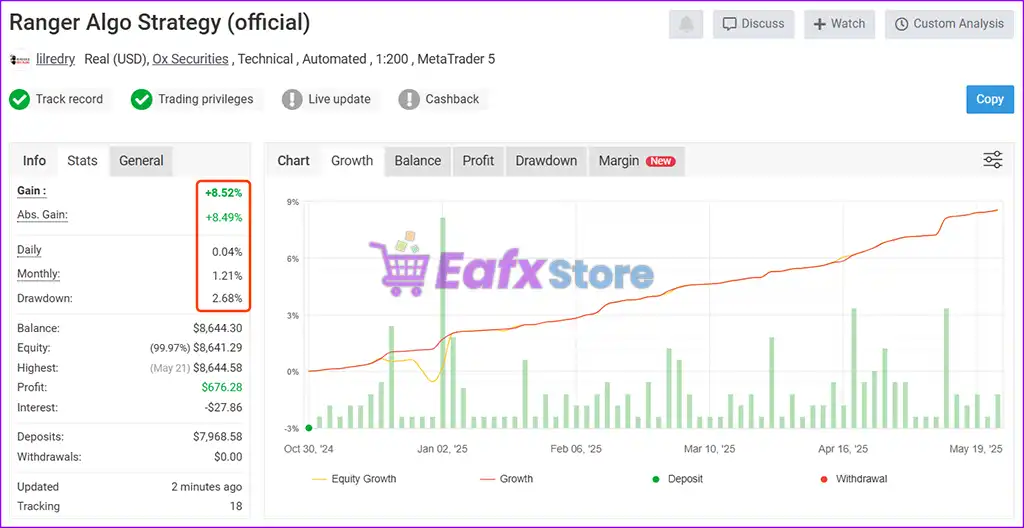The image size is (1024, 528).
Task: Open Custom Analysis
Action: (949, 24)
